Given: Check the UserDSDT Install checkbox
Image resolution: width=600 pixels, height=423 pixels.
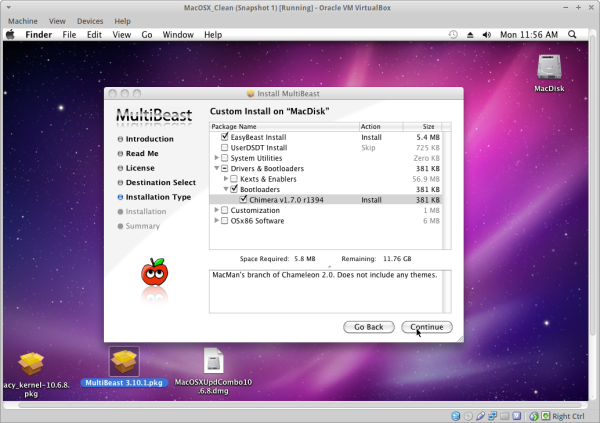Looking at the screenshot, I should (225, 147).
